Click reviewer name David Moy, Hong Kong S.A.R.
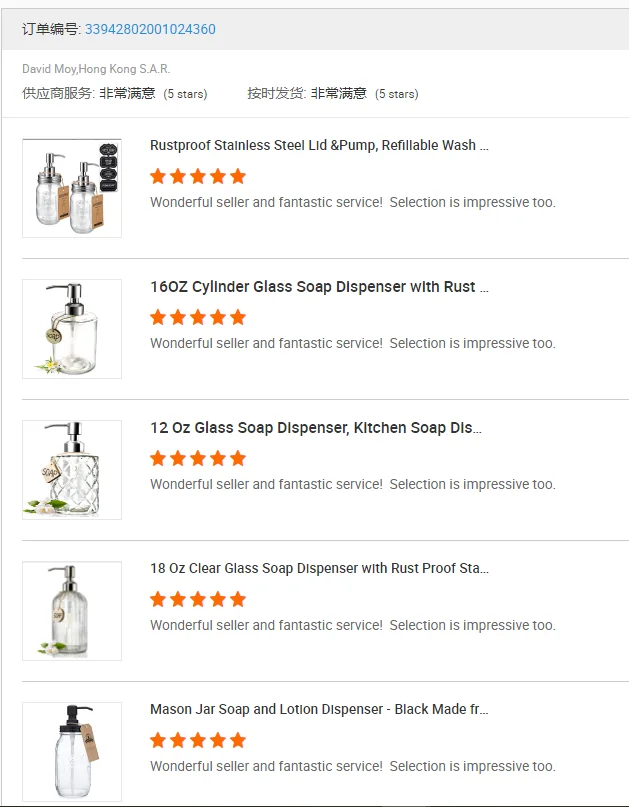 pos(96,69)
